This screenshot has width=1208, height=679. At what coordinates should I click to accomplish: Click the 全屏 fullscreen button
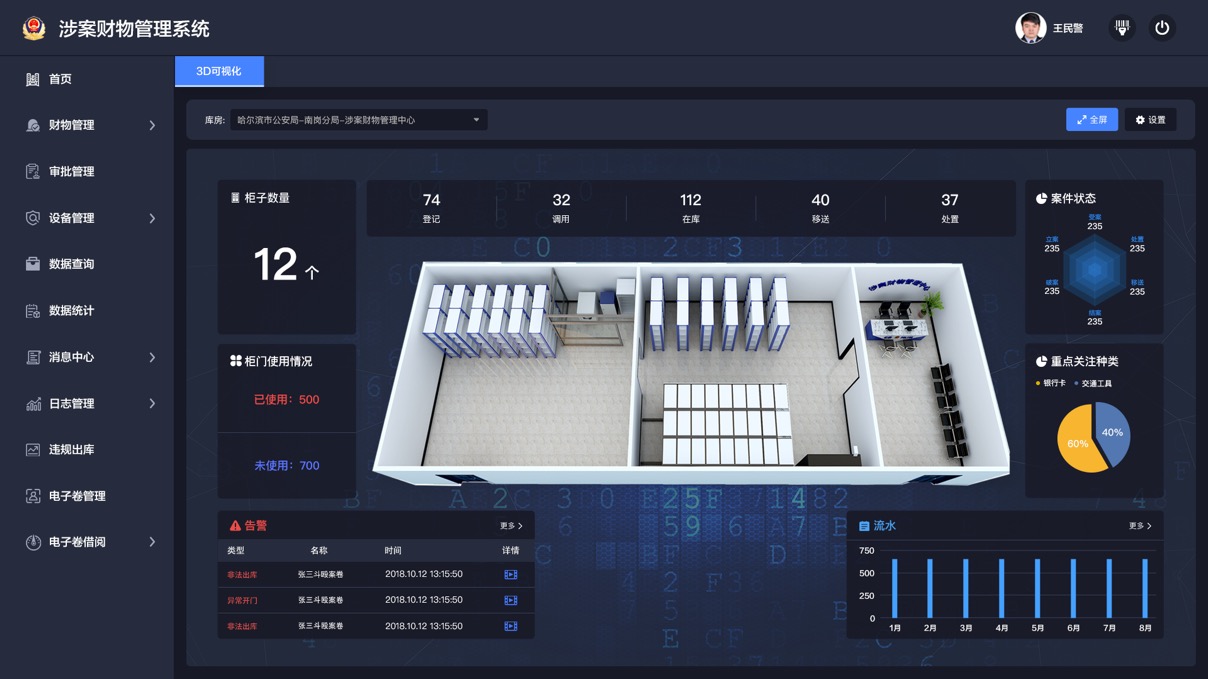[x=1091, y=120]
